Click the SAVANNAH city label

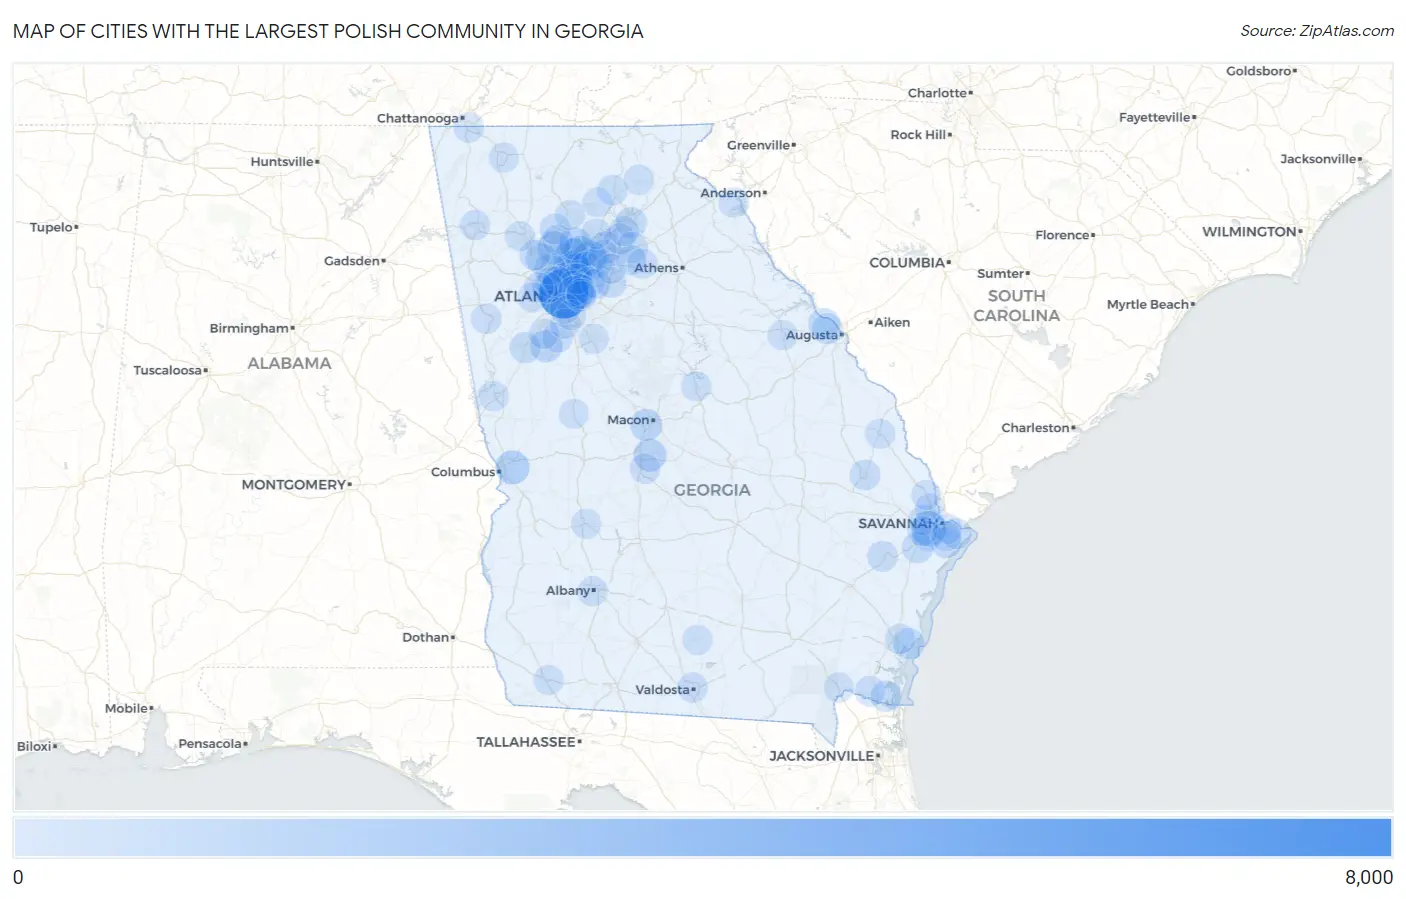tap(898, 524)
